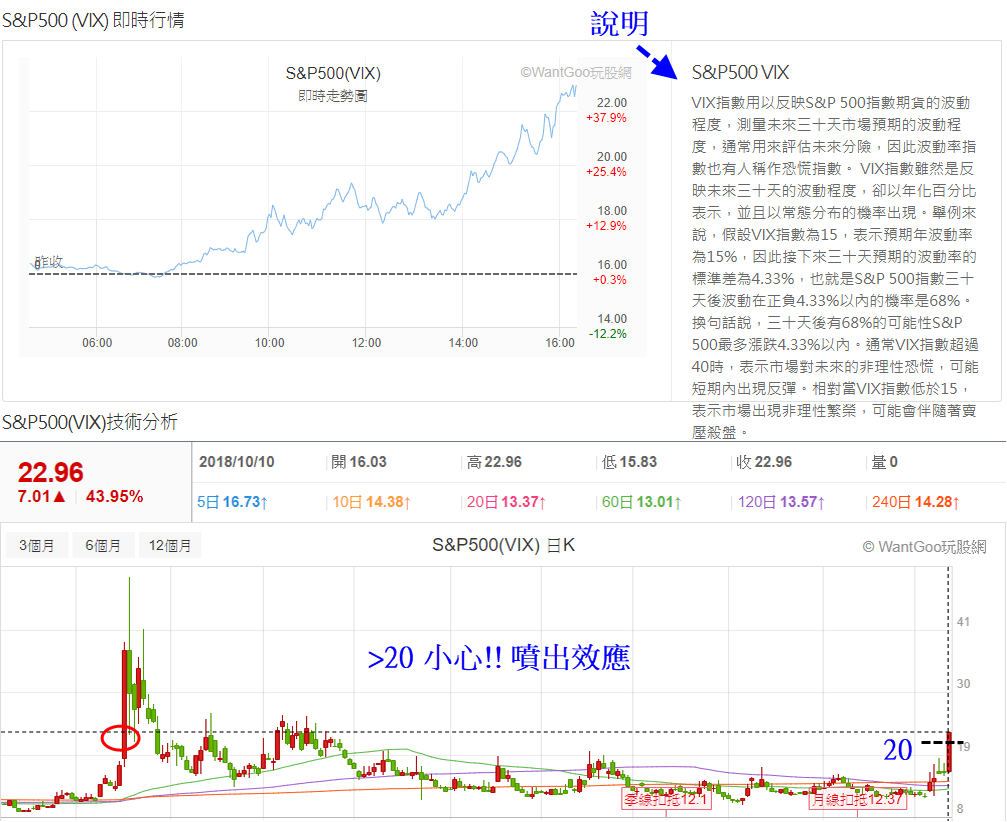Show the 12個月 chart range
The image size is (1007, 822).
pos(169,546)
